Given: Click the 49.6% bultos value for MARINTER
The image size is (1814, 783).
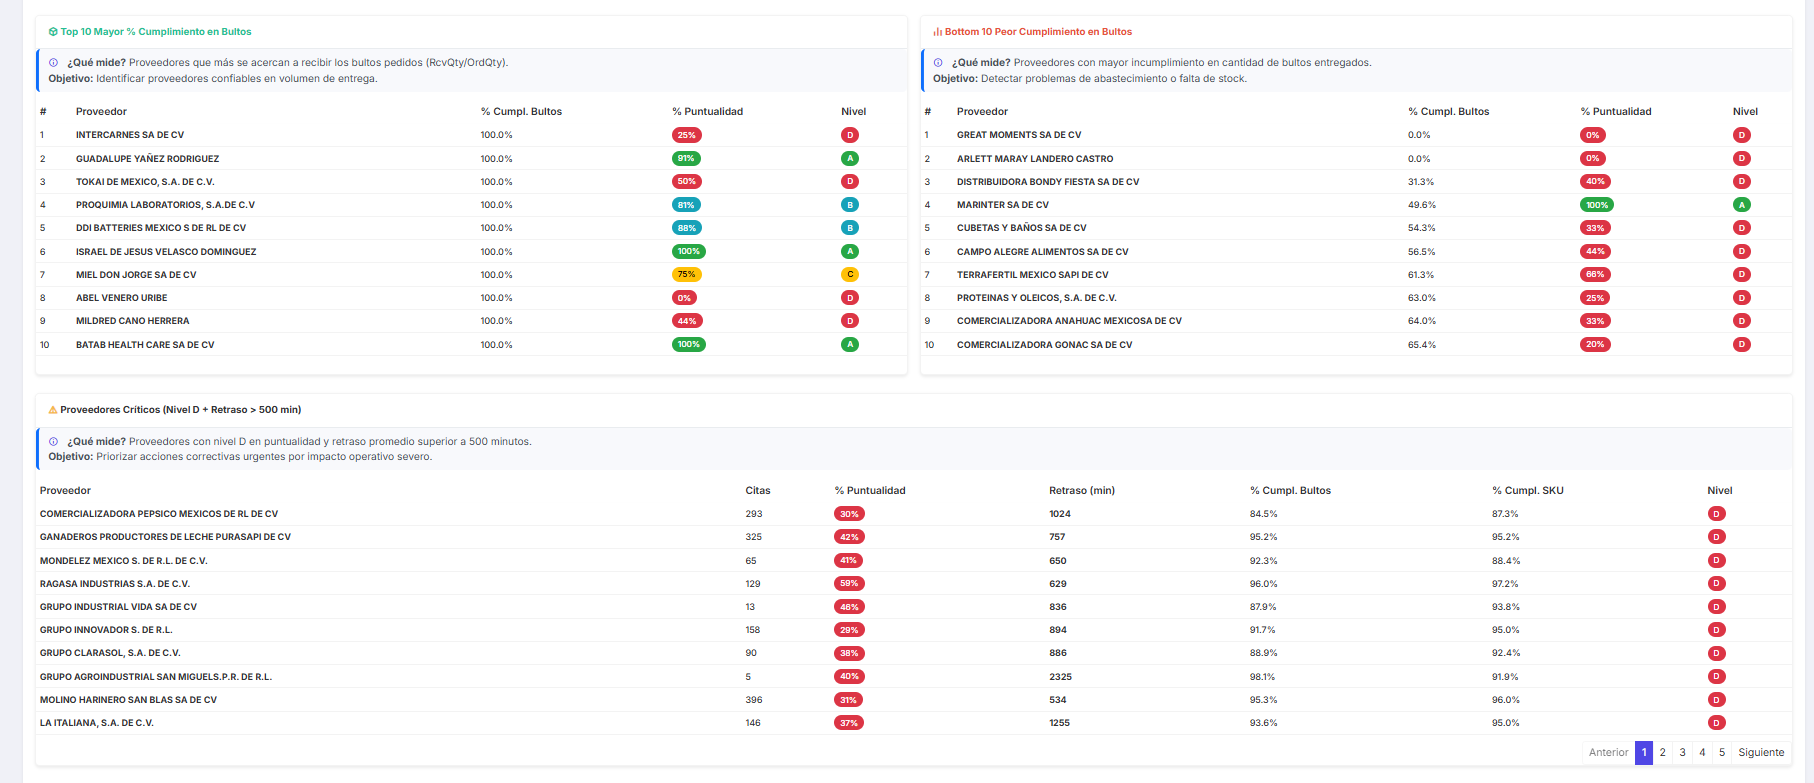Looking at the screenshot, I should pyautogui.click(x=1422, y=205).
